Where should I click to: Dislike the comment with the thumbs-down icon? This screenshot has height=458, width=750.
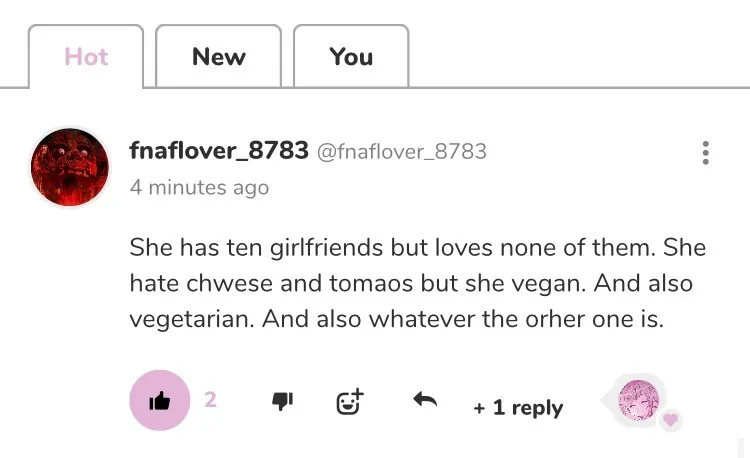[283, 401]
